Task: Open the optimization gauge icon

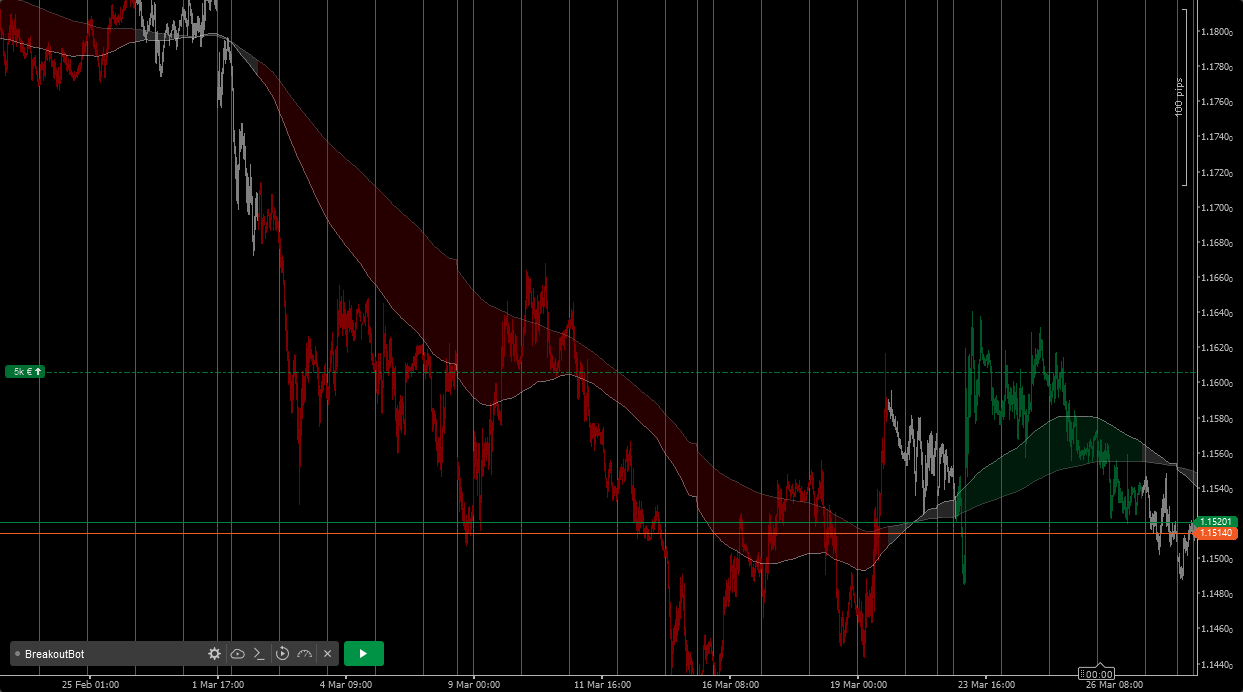Action: tap(305, 654)
